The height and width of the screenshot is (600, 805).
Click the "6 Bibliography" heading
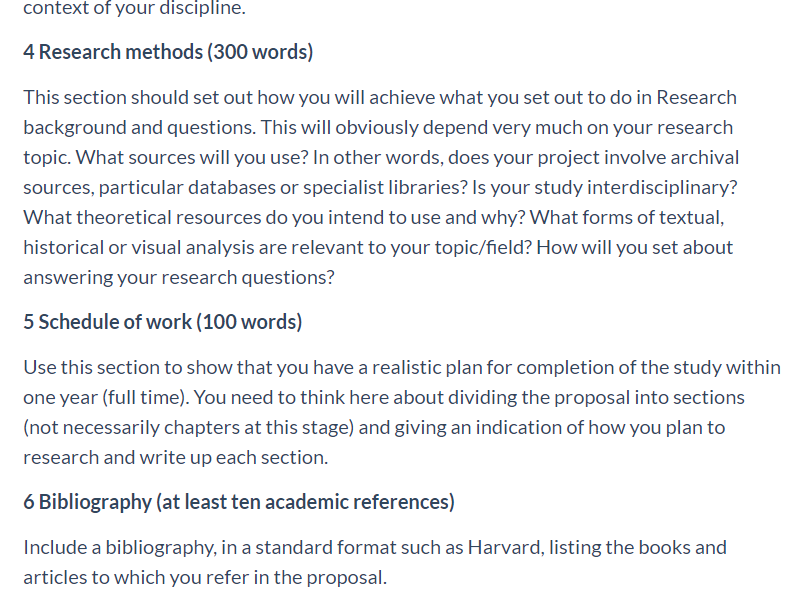(87, 502)
